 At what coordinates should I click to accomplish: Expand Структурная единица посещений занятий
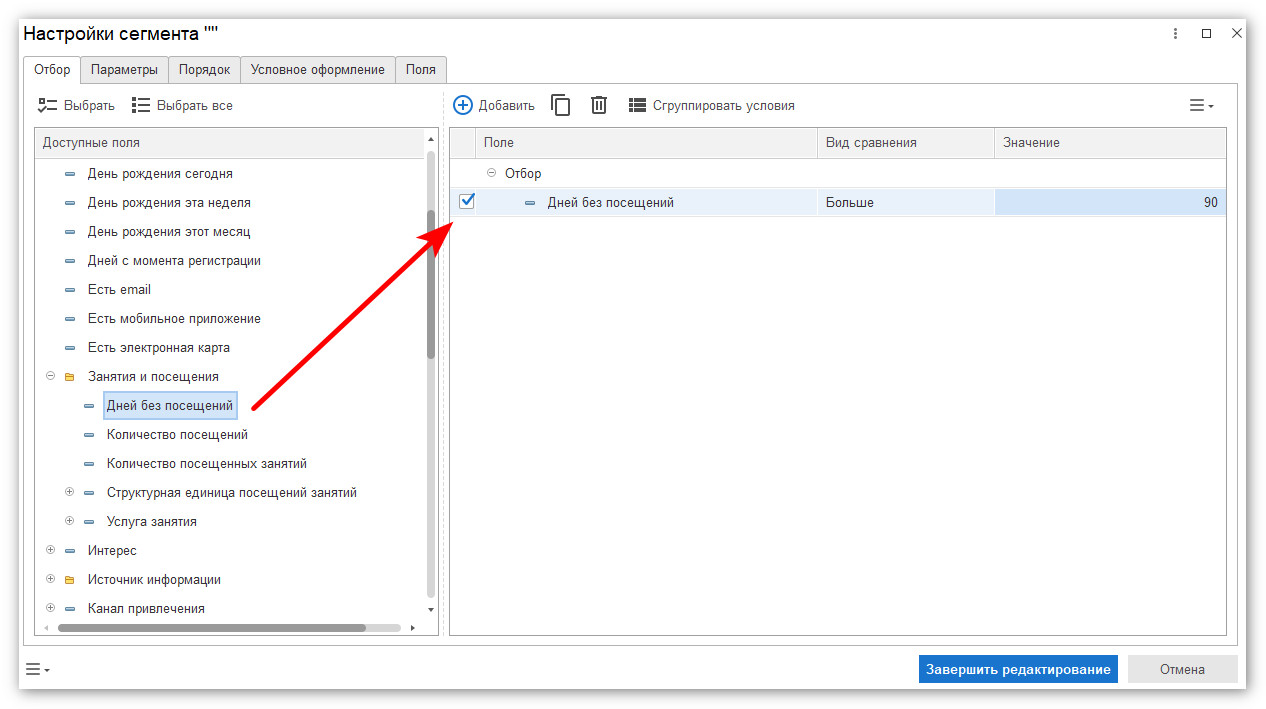pyautogui.click(x=69, y=492)
